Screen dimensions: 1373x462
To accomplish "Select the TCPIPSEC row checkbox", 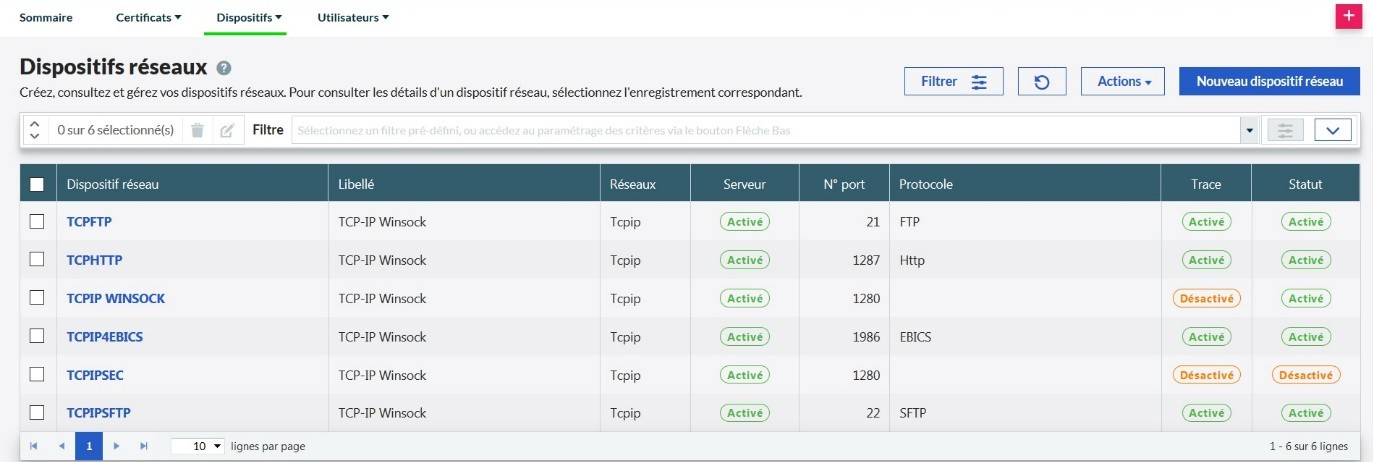I will [37, 374].
